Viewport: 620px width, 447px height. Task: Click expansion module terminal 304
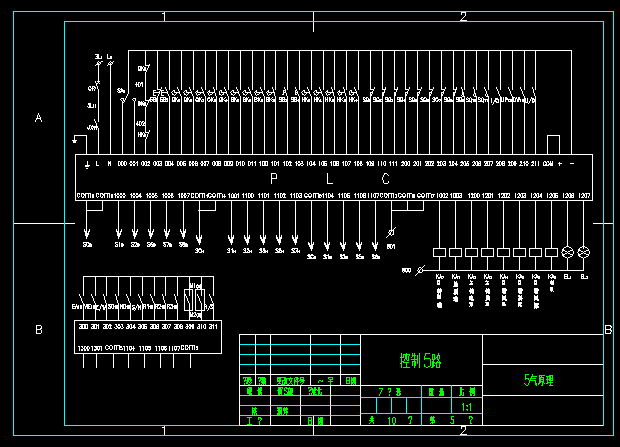pyautogui.click(x=130, y=327)
